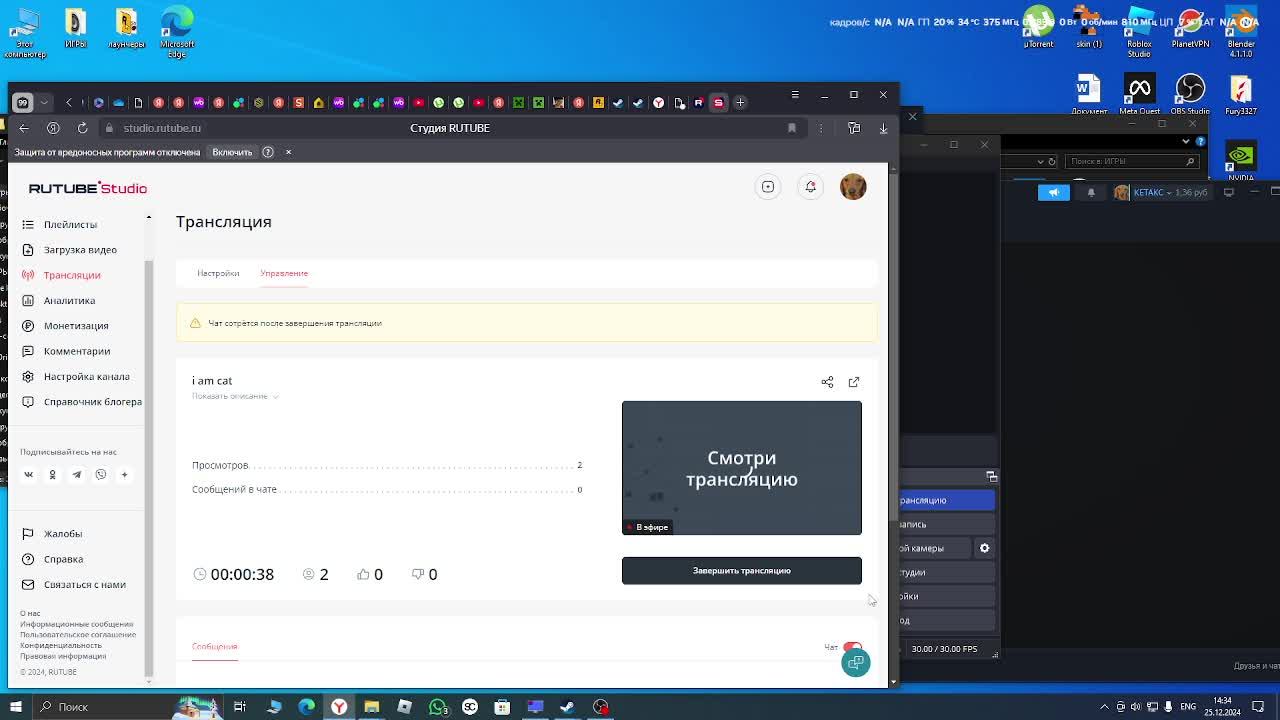This screenshot has width=1280, height=720.
Task: Open the stream in a new window
Action: click(854, 382)
